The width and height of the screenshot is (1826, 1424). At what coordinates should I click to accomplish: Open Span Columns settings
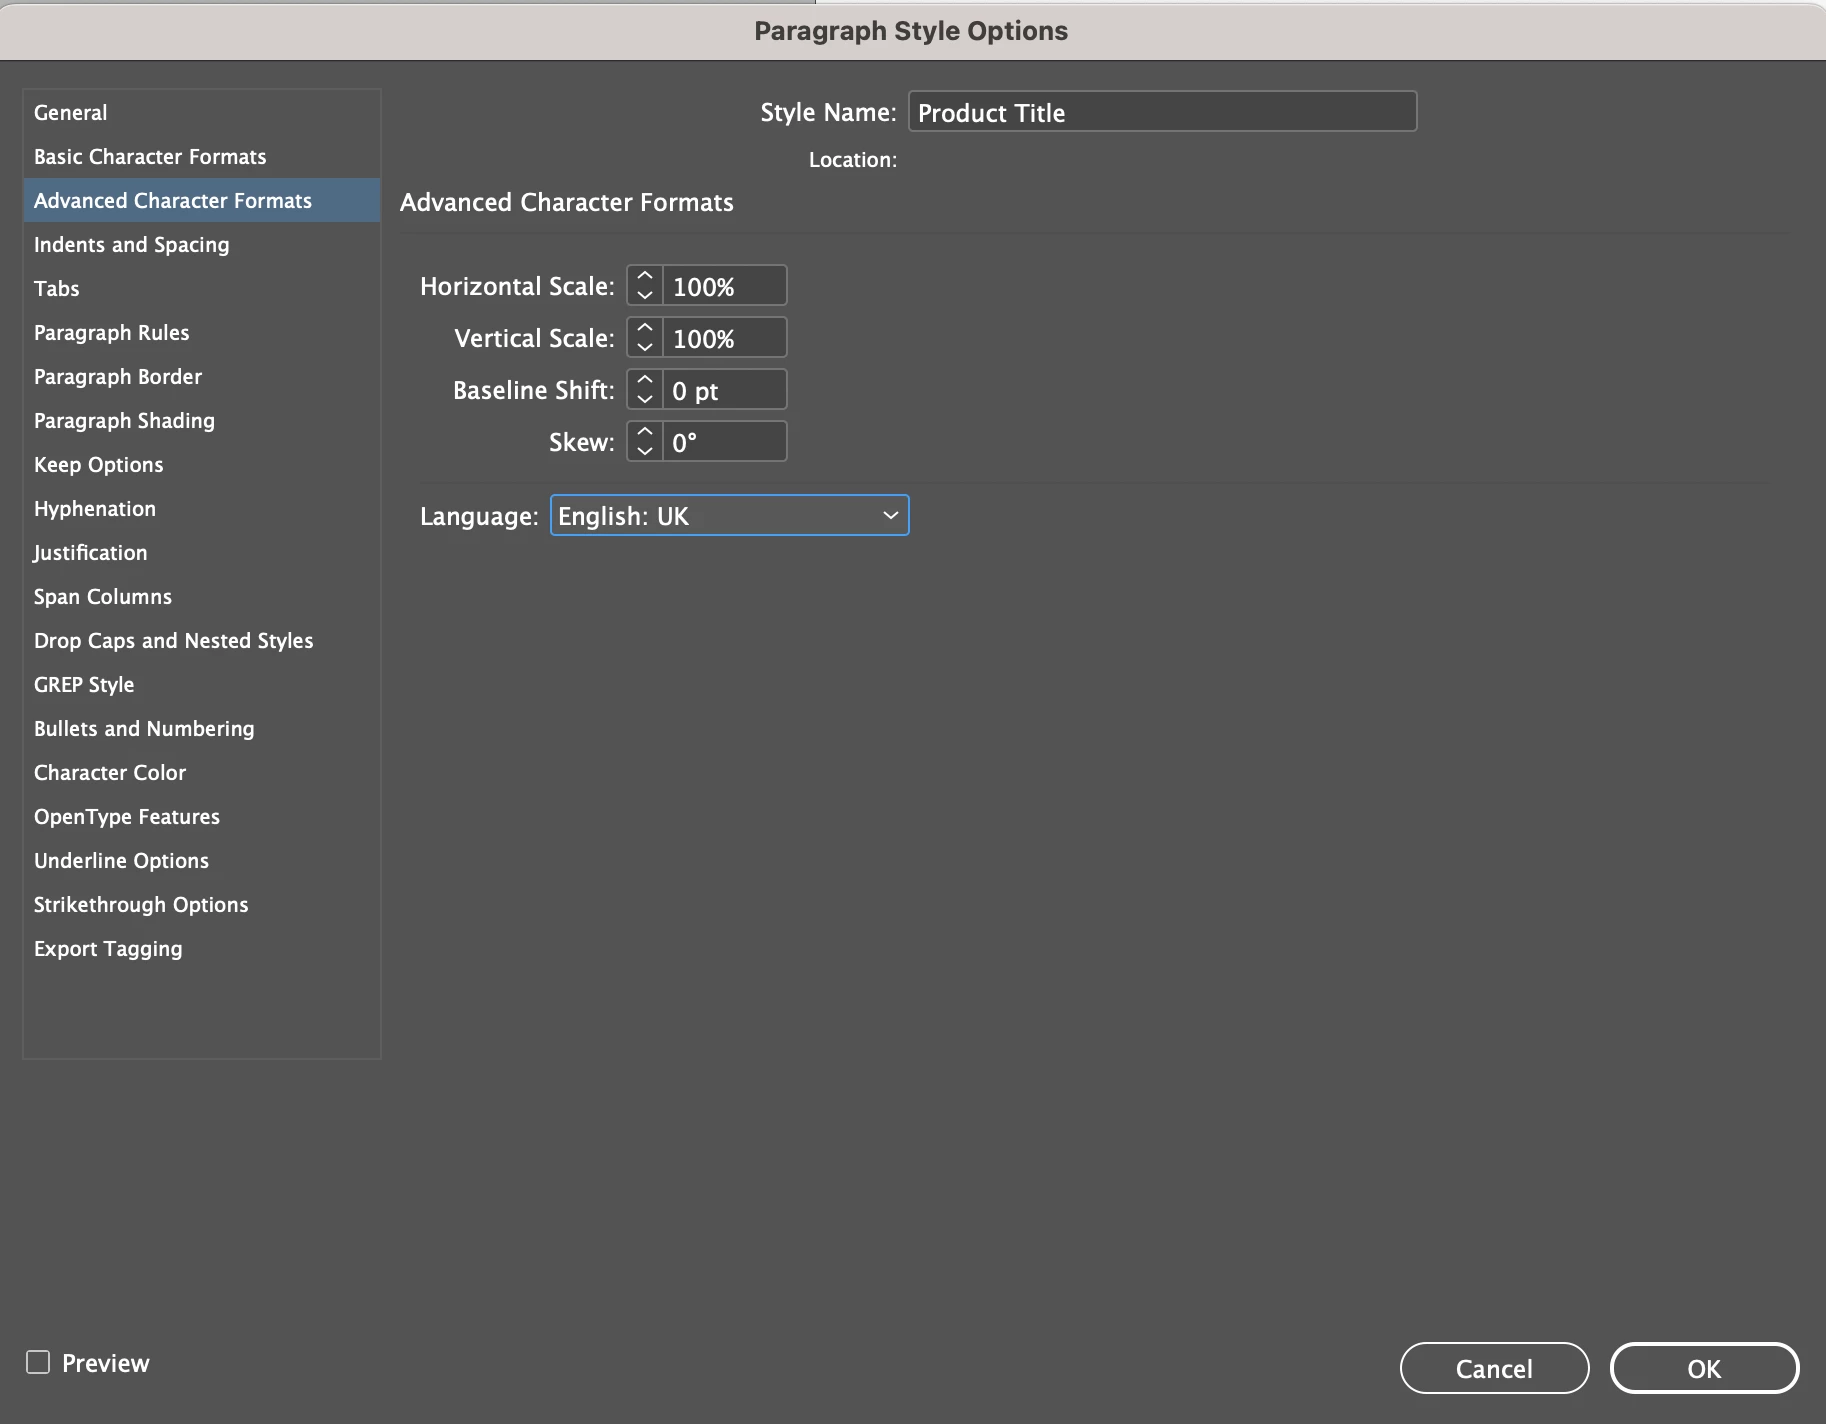(x=201, y=597)
